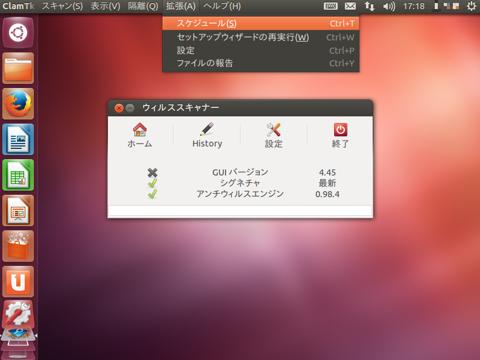Open System Settings wrench-gear launcher

18,315
